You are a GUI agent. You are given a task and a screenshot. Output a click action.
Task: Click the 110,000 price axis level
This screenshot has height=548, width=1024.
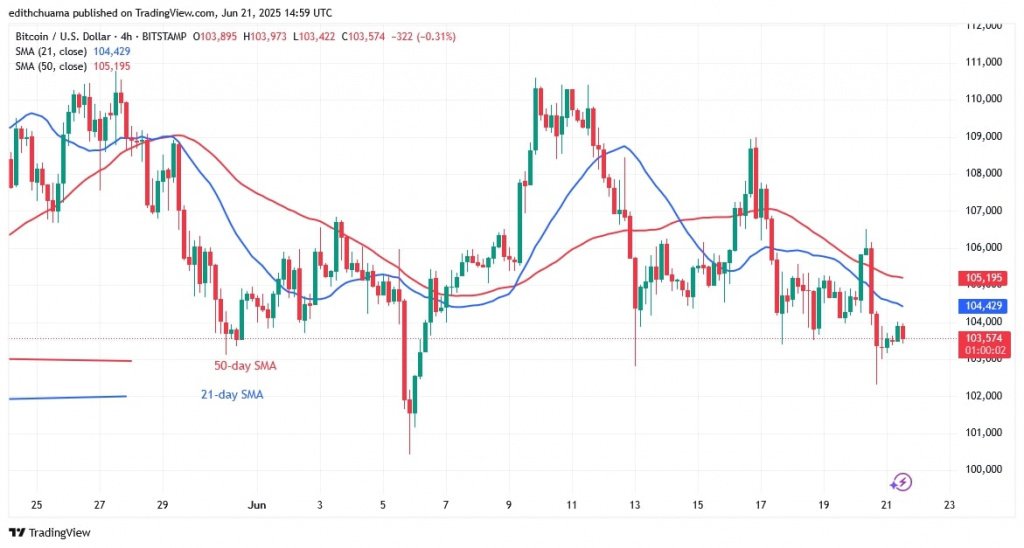[x=984, y=99]
